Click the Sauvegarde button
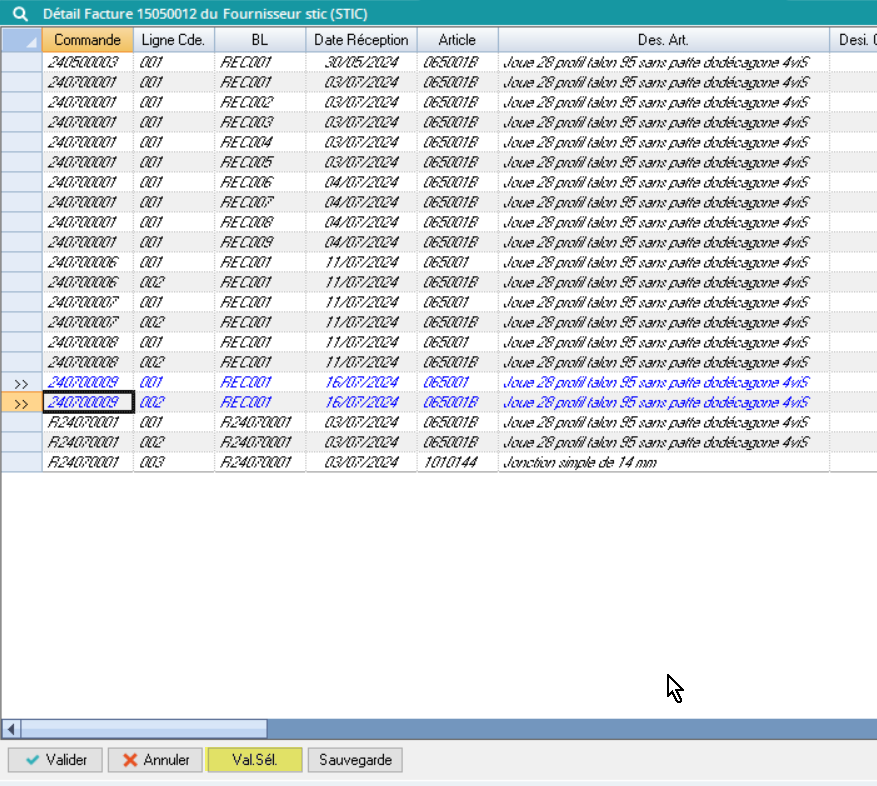This screenshot has width=877, height=786. point(355,760)
